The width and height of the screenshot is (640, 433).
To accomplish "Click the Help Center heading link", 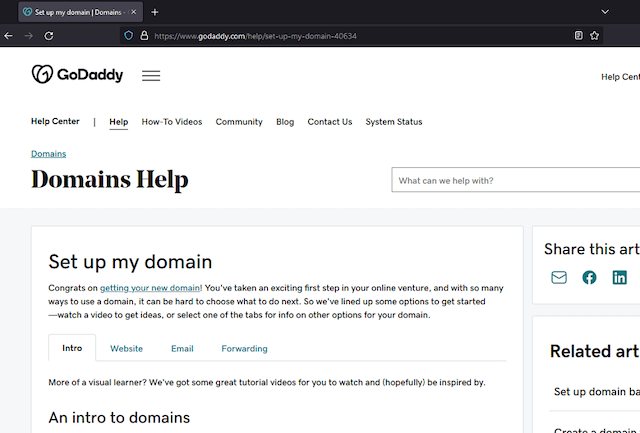I will point(55,121).
